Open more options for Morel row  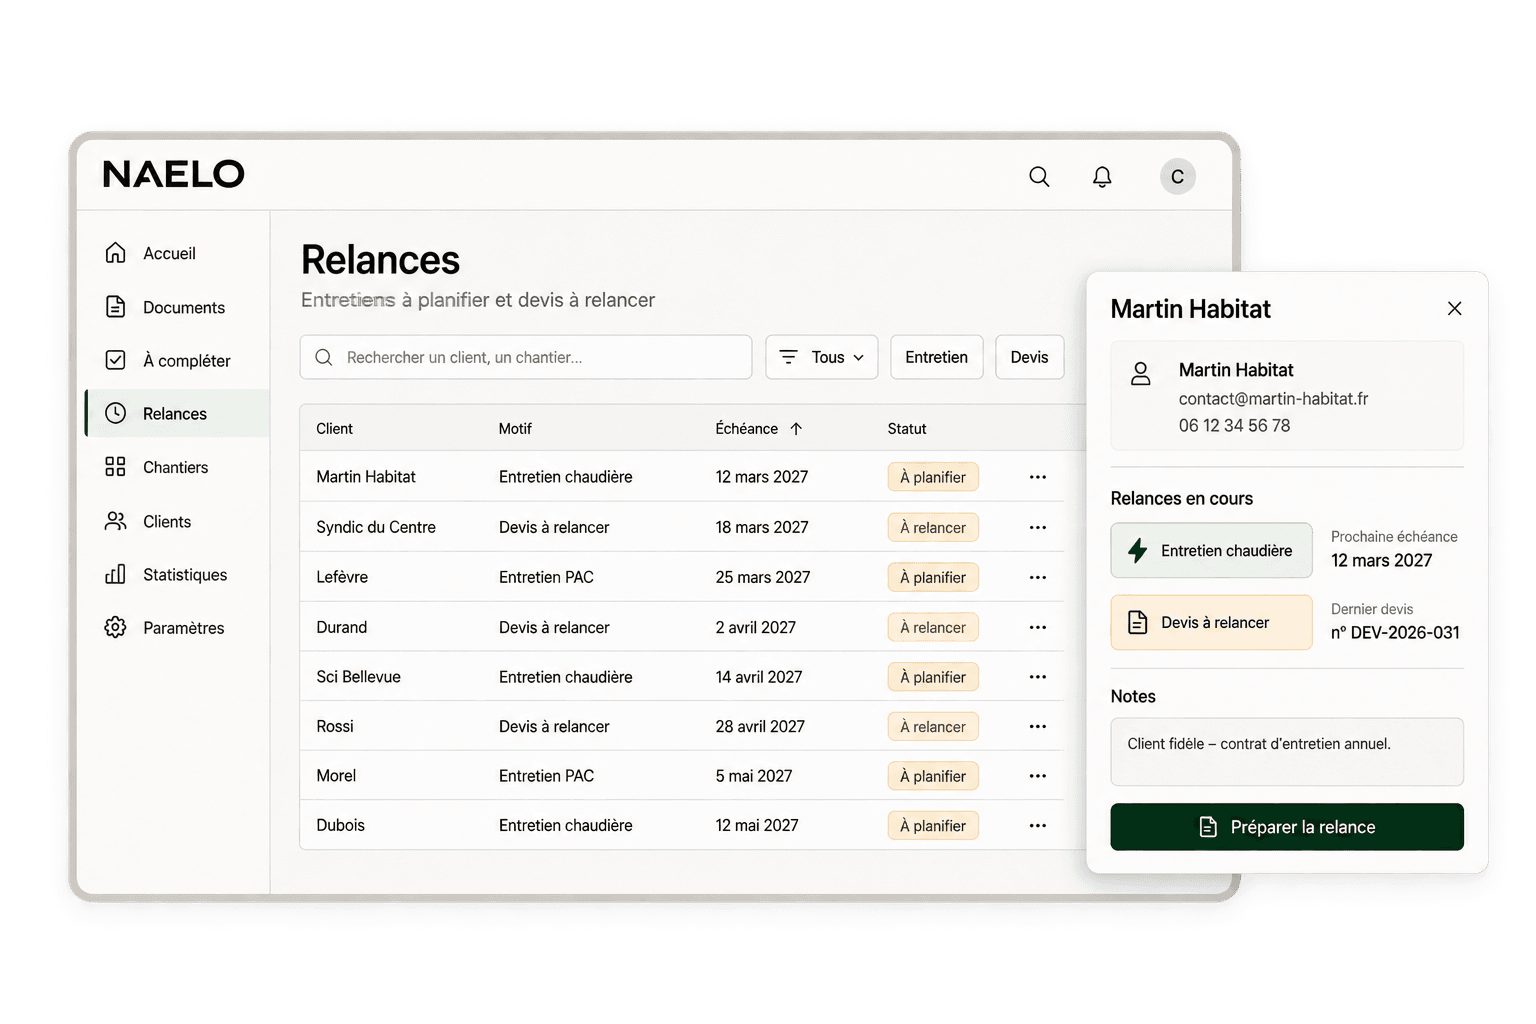click(x=1038, y=776)
